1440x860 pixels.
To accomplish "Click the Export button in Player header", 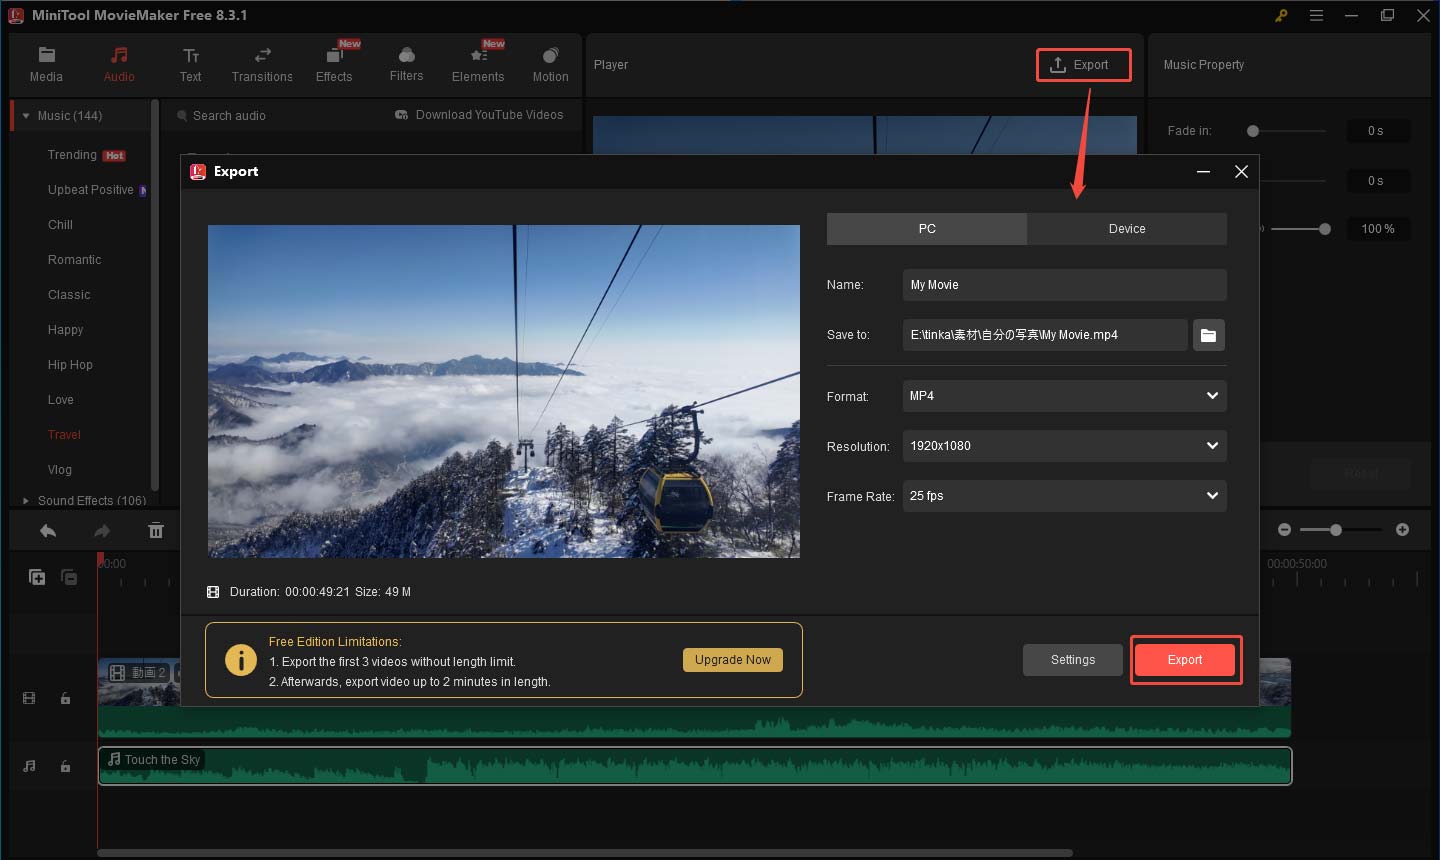I will 1083,65.
